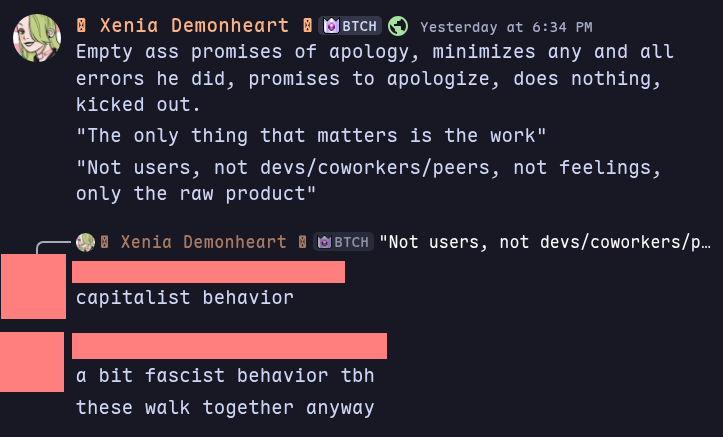The width and height of the screenshot is (723, 437).
Task: Click the redacted username above "capitalist behavior"
Action: coord(208,271)
